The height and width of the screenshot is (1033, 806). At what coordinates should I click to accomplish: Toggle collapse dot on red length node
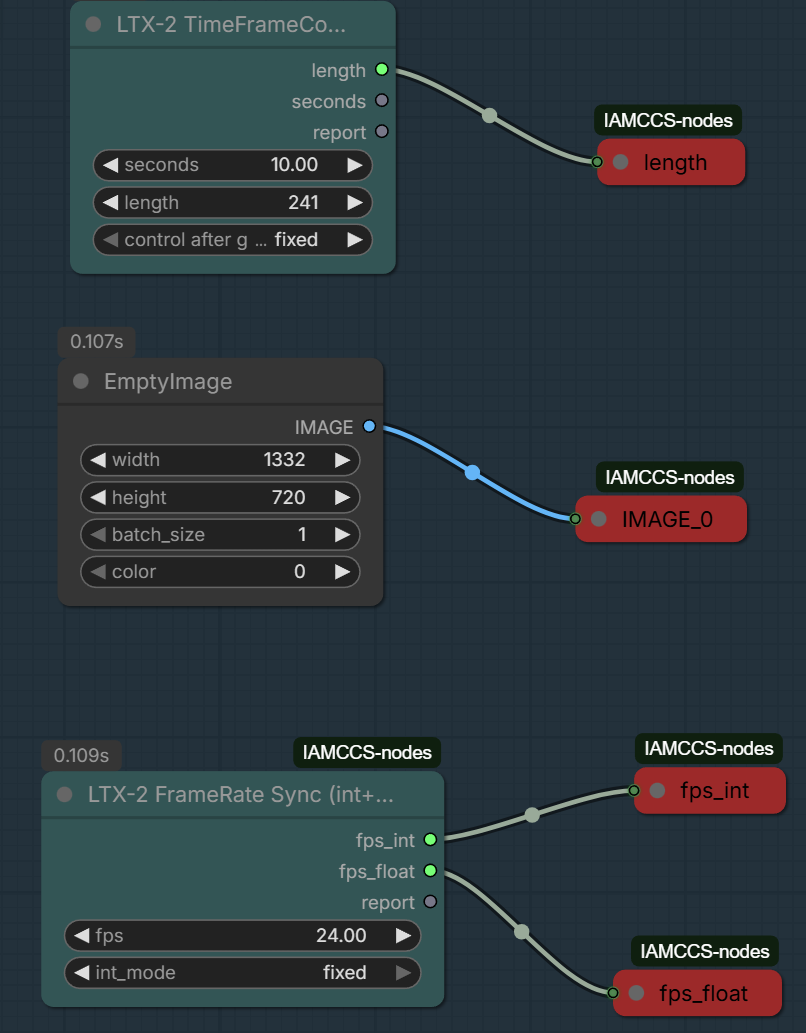tap(620, 162)
